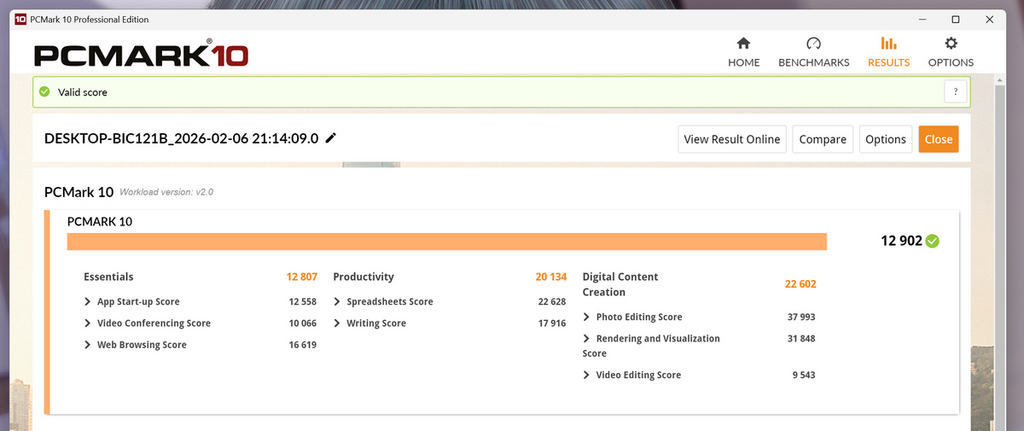
Task: Click the Productivity score 20 134
Action: (x=551, y=277)
